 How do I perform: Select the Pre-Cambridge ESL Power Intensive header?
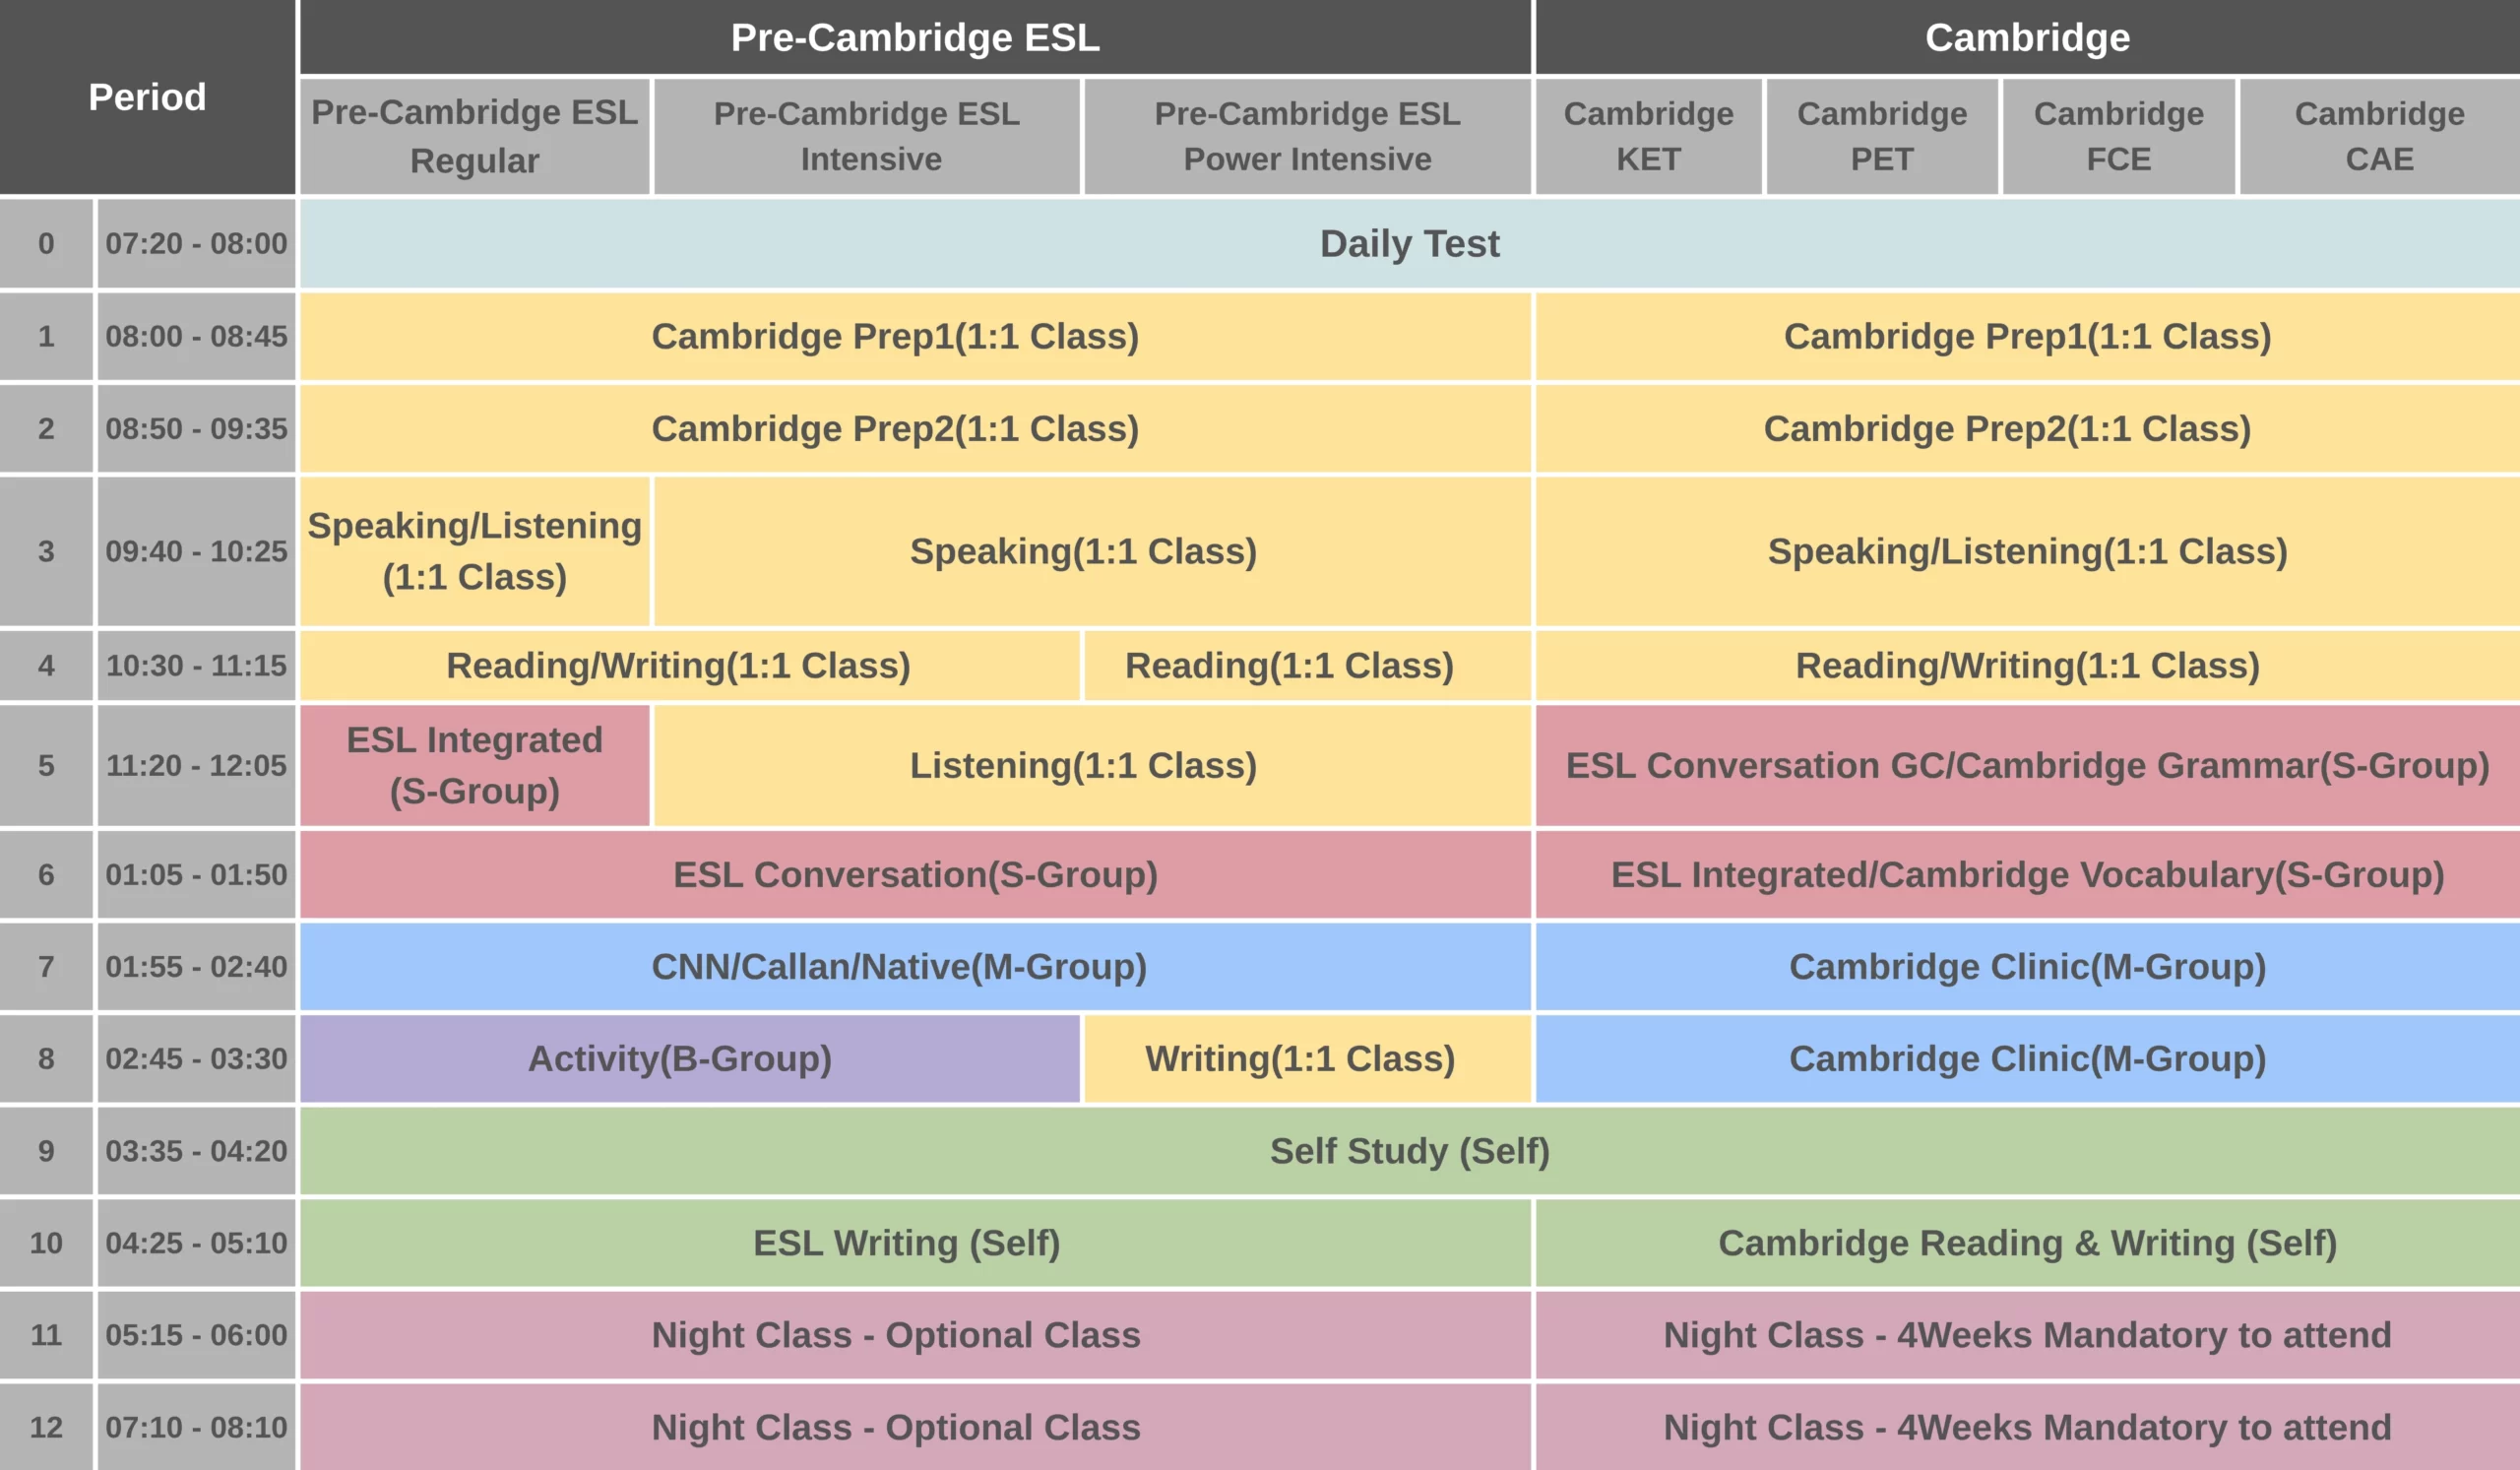point(1307,136)
